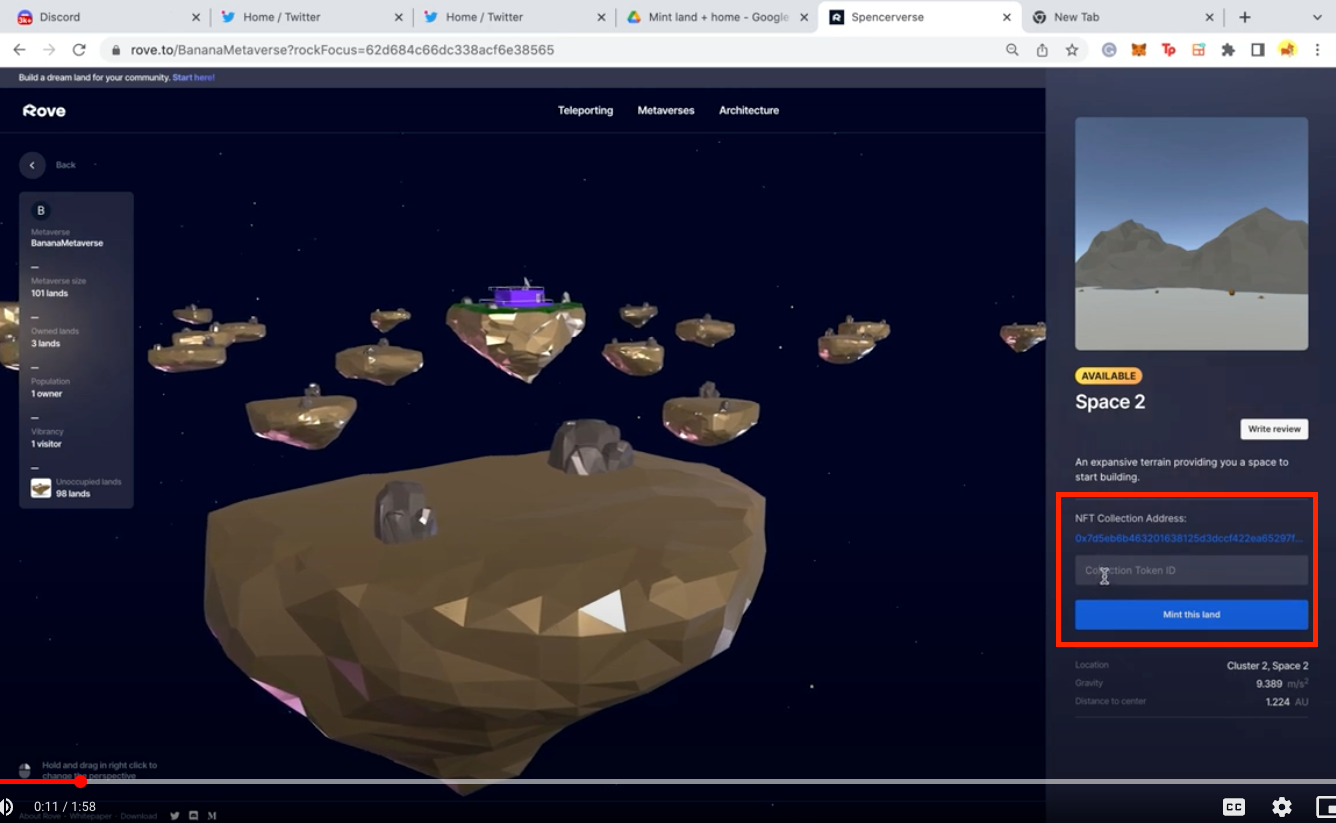Click the Space 2 terrain preview image
This screenshot has height=823, width=1336.
click(x=1191, y=234)
